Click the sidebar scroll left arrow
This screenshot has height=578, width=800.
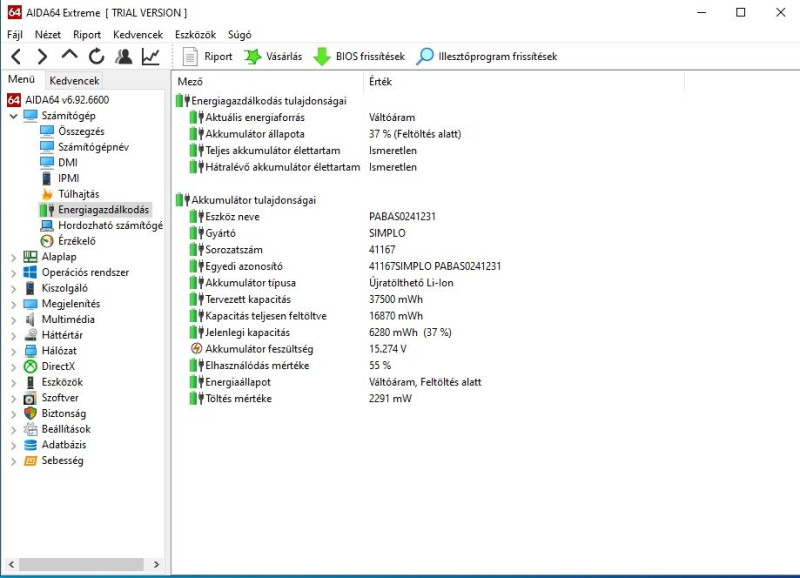(11, 564)
